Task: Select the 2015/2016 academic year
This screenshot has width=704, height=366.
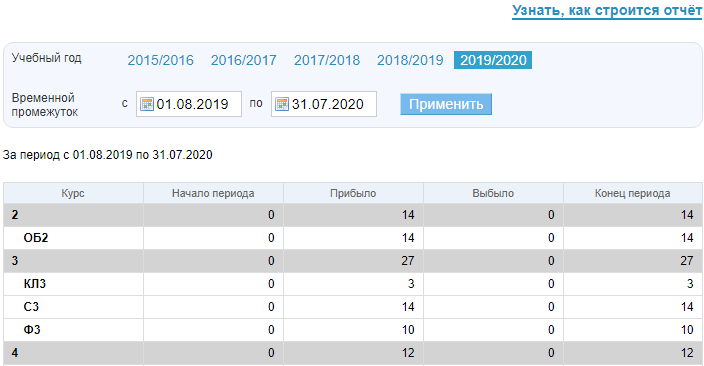Action: (x=160, y=60)
